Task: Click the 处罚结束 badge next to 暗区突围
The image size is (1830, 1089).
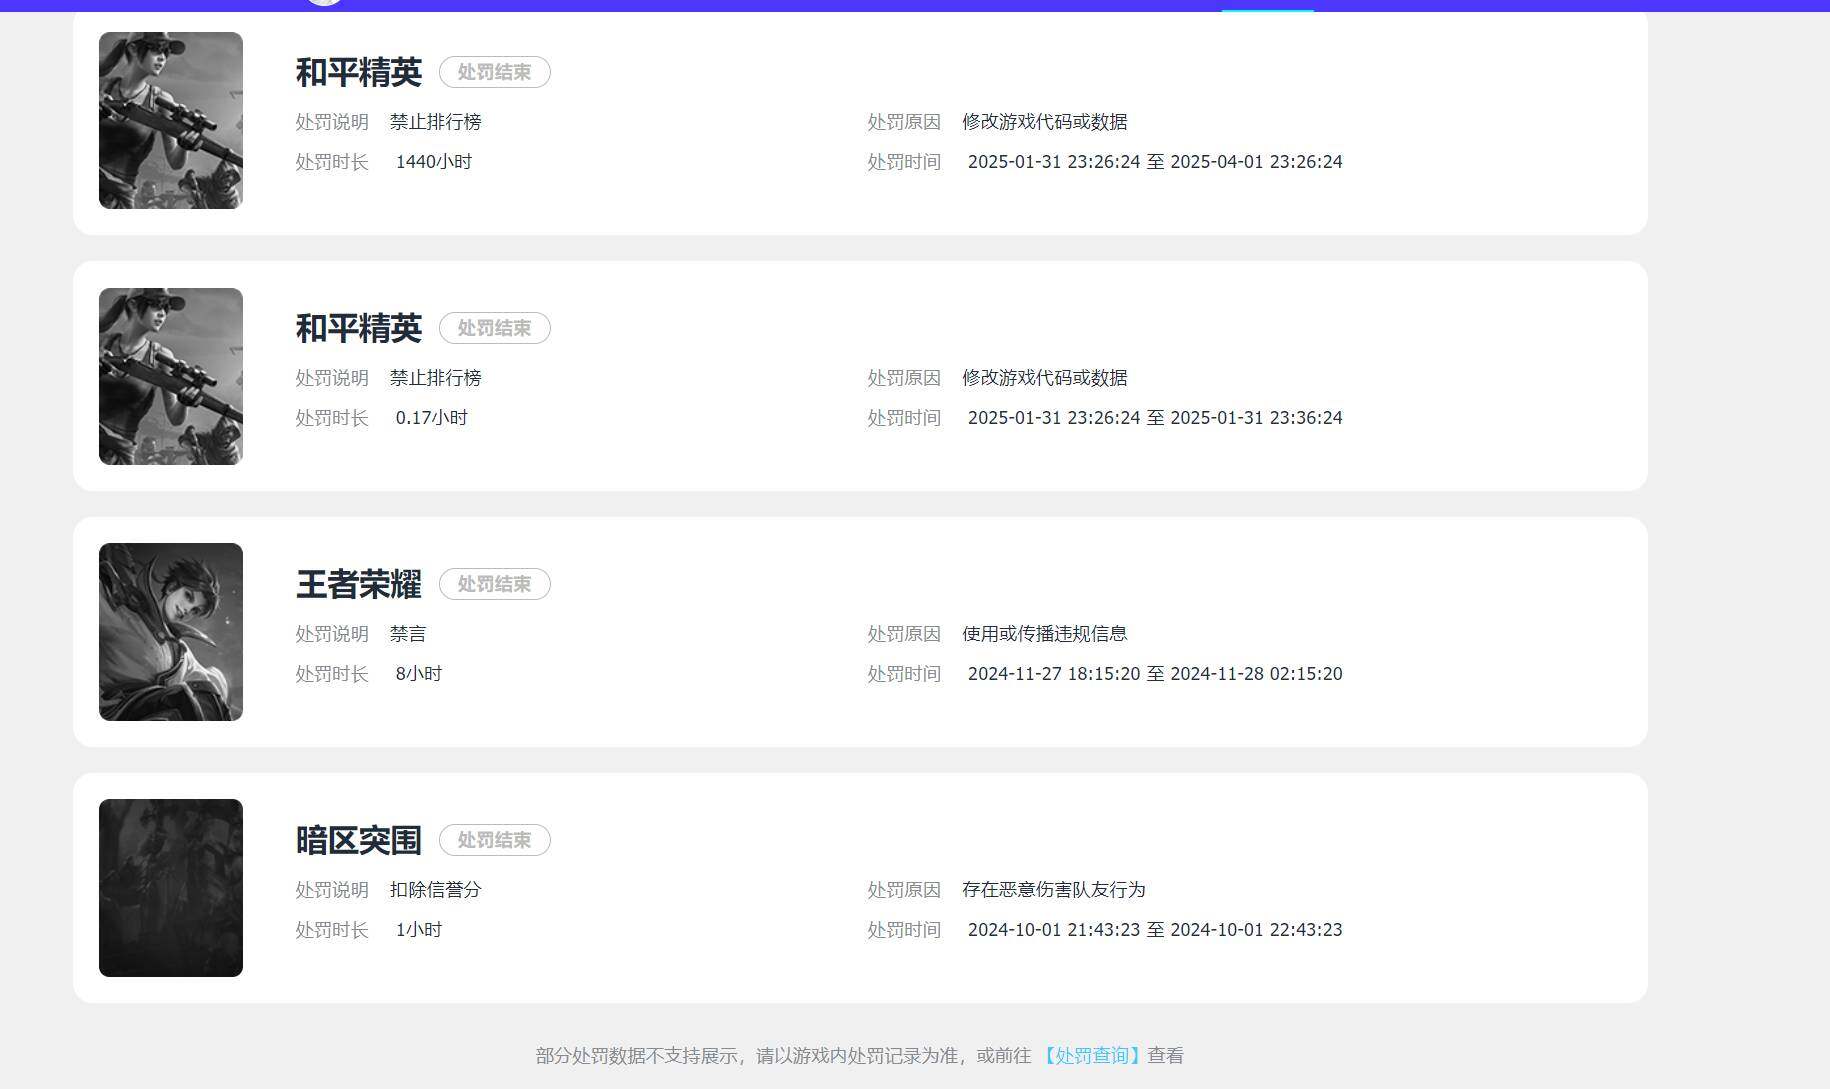Action: pos(495,840)
